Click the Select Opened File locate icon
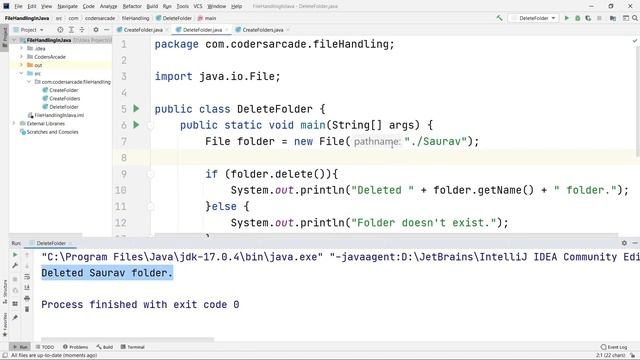Viewport: 640px width, 360px height. pyautogui.click(x=60, y=30)
